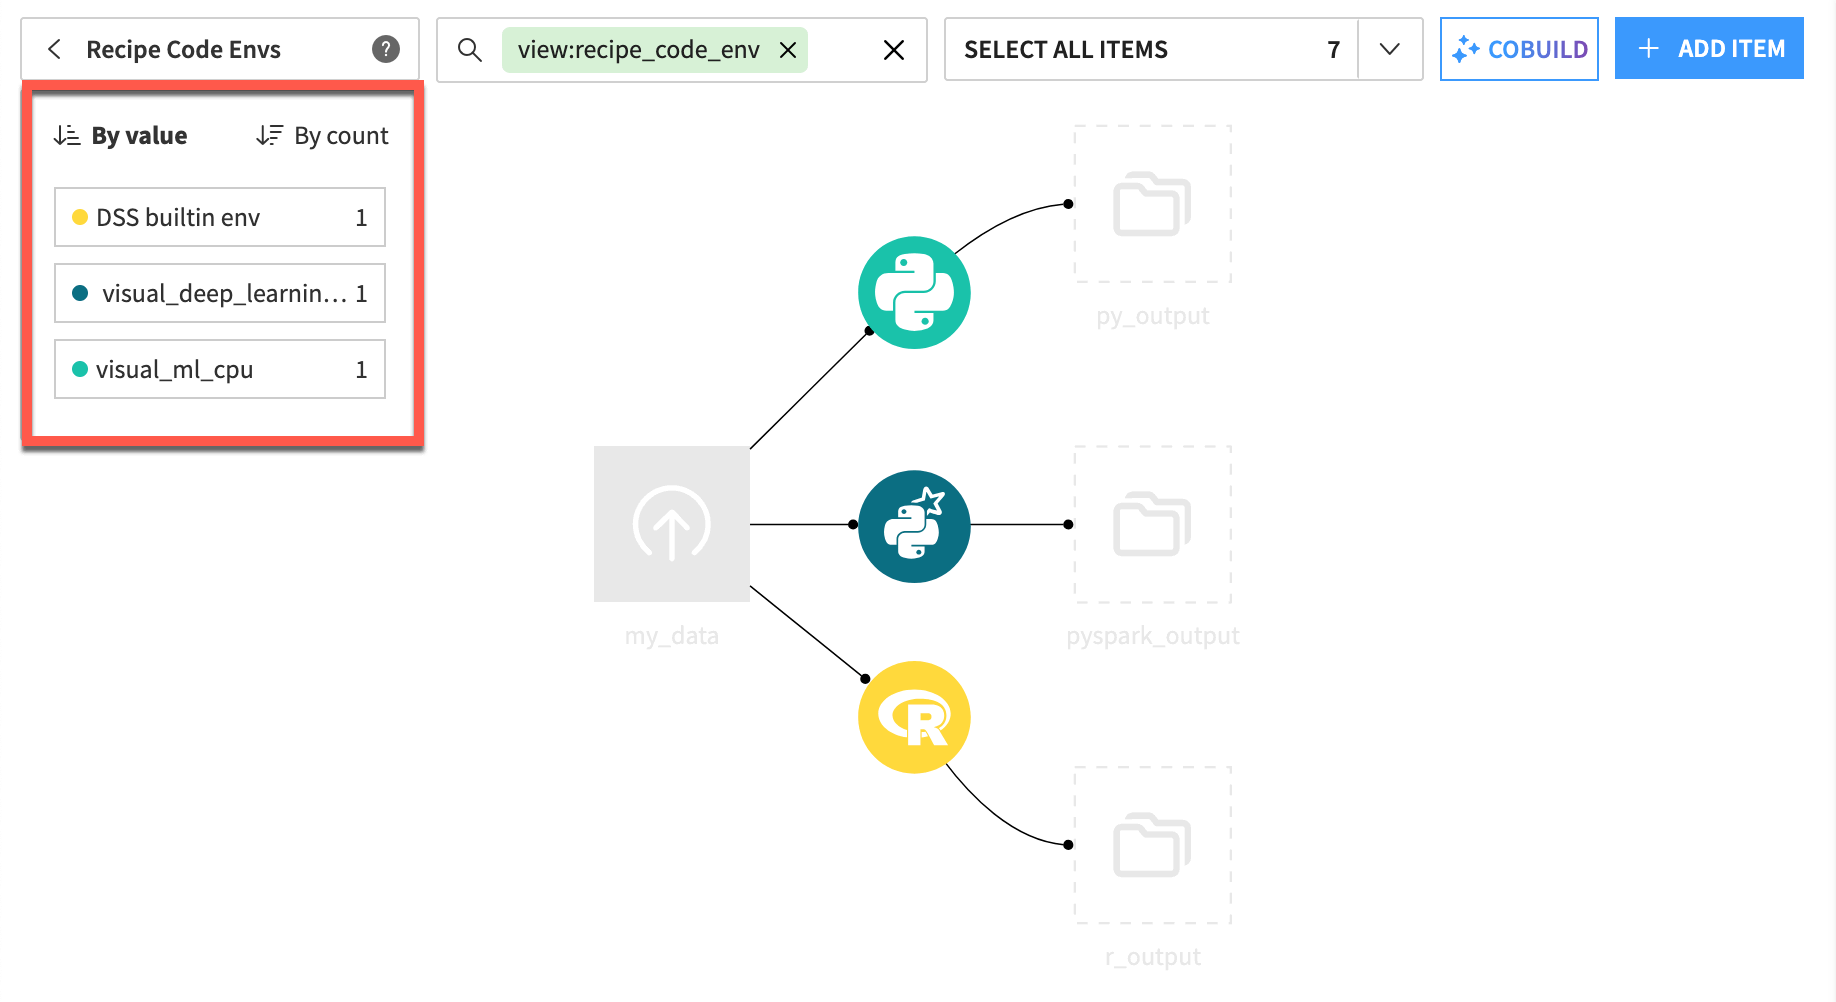The width and height of the screenshot is (1836, 1002).
Task: Remove the view:recipe_code_env filter tag
Action: click(x=788, y=50)
